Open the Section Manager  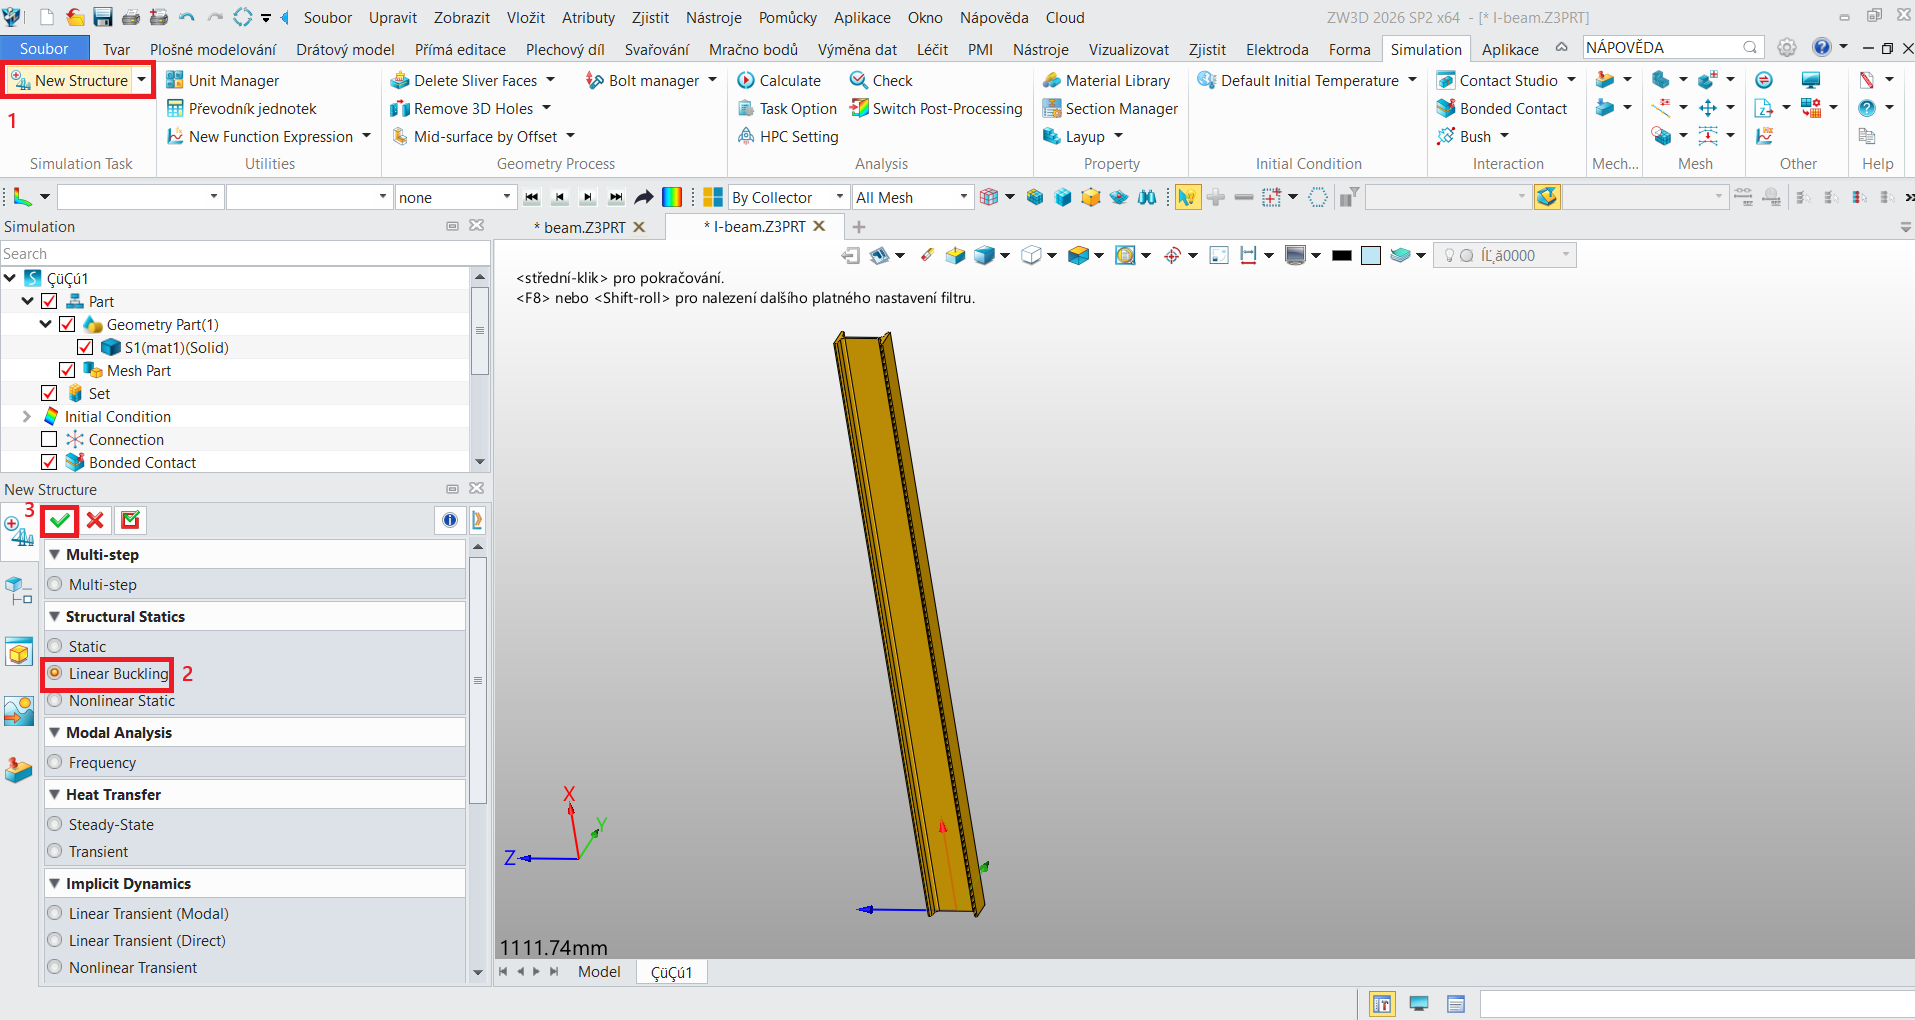pos(1110,108)
